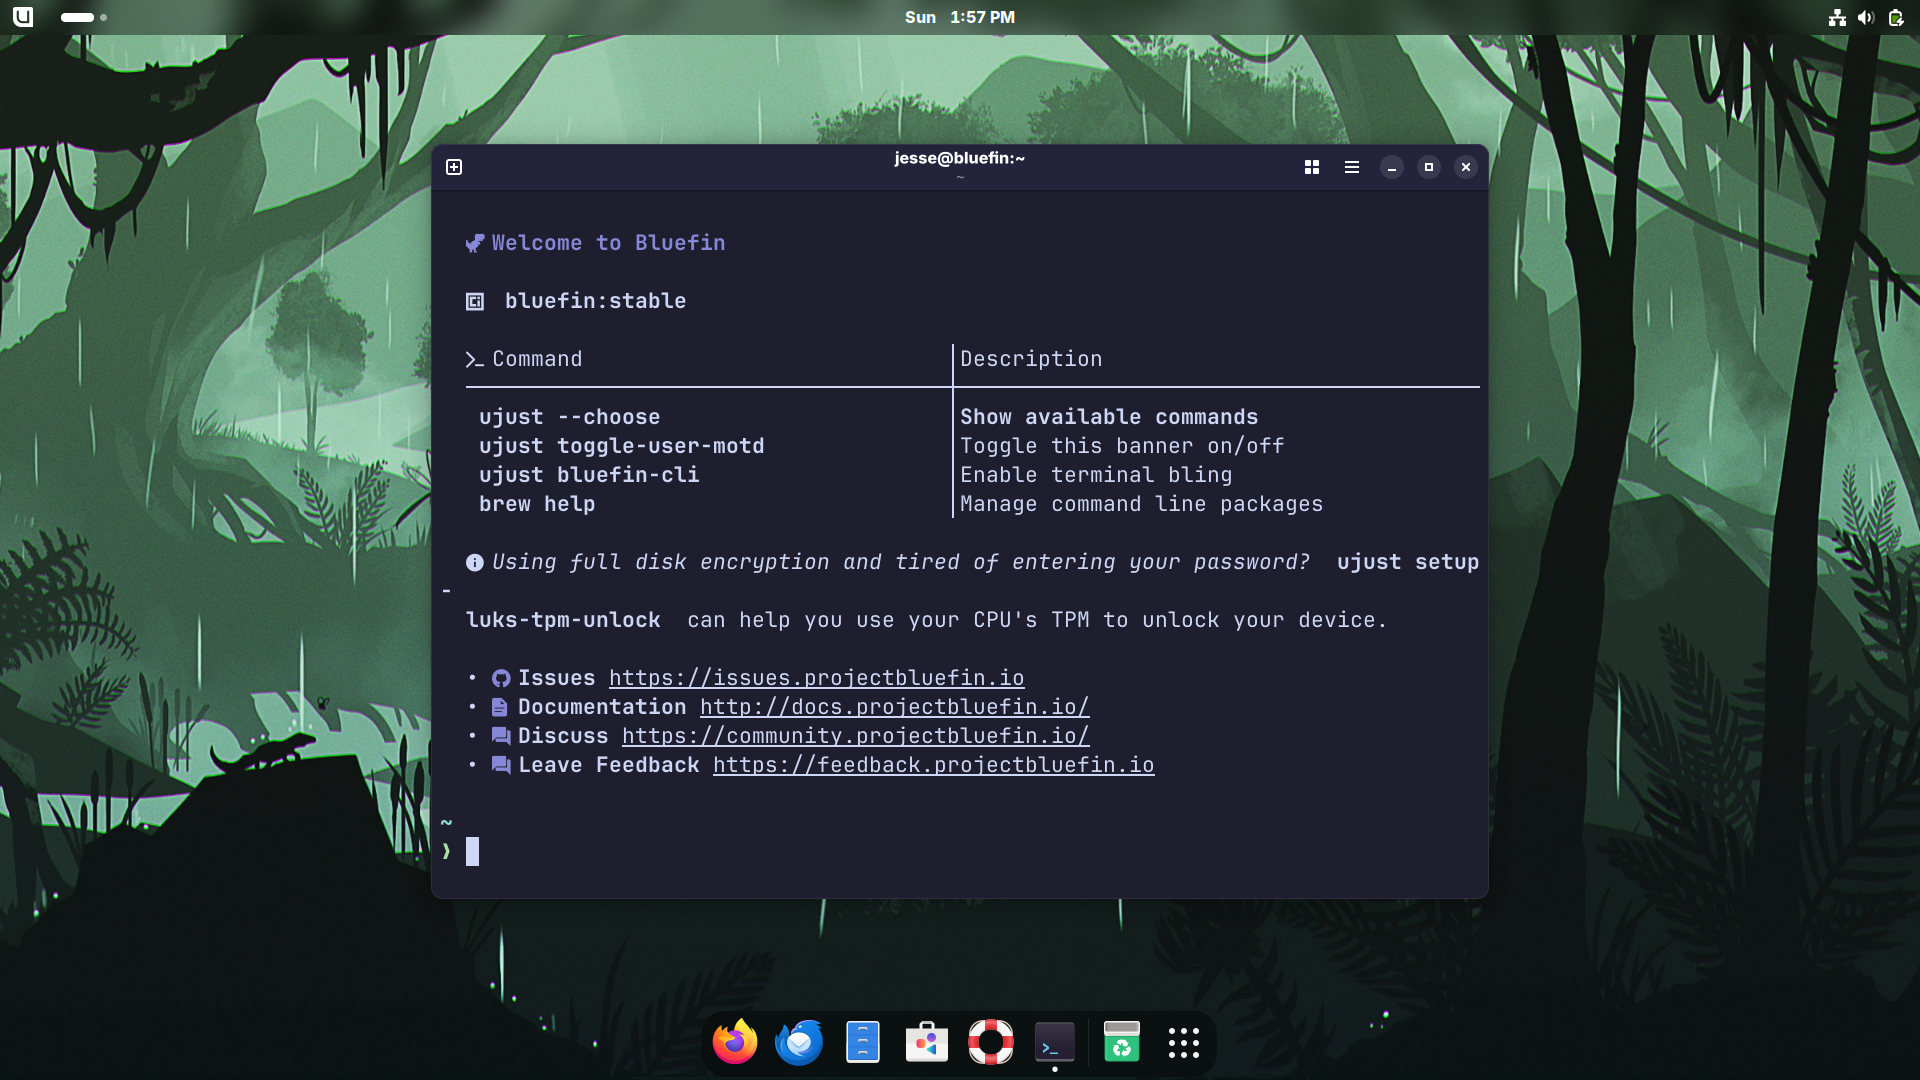Open the software store dock icon
This screenshot has width=1920, height=1080.
click(x=927, y=1042)
